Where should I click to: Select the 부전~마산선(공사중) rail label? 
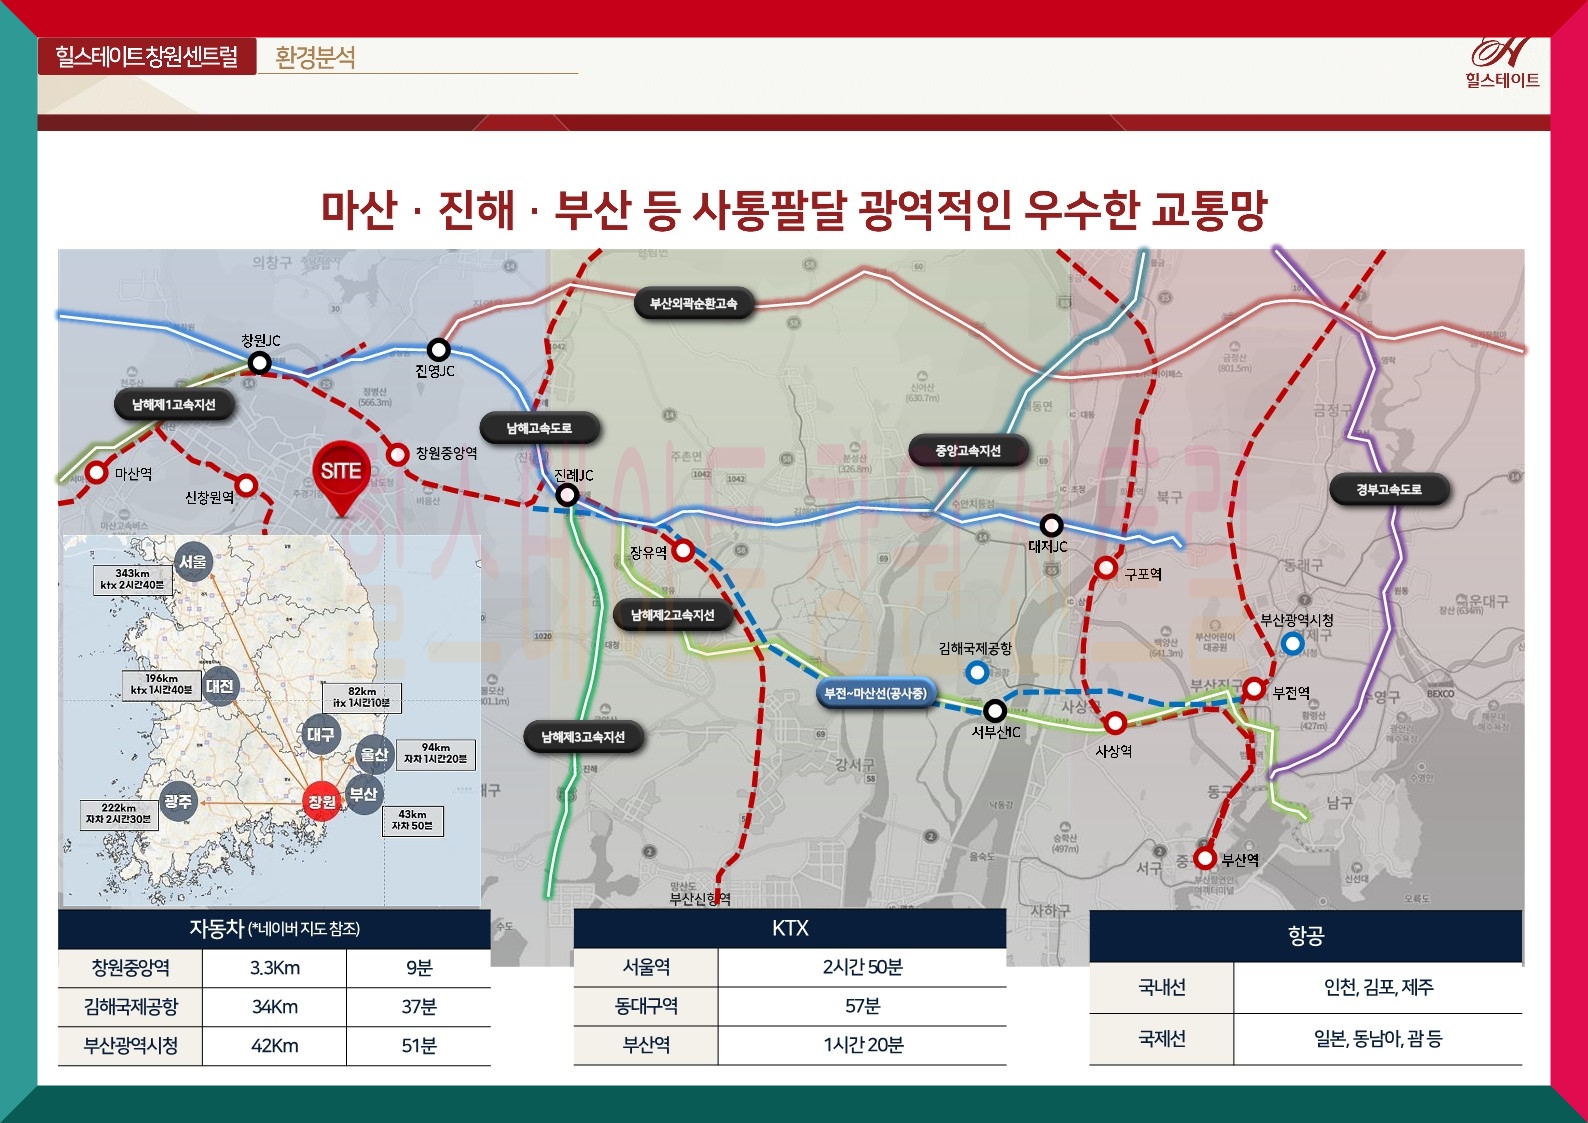[875, 693]
